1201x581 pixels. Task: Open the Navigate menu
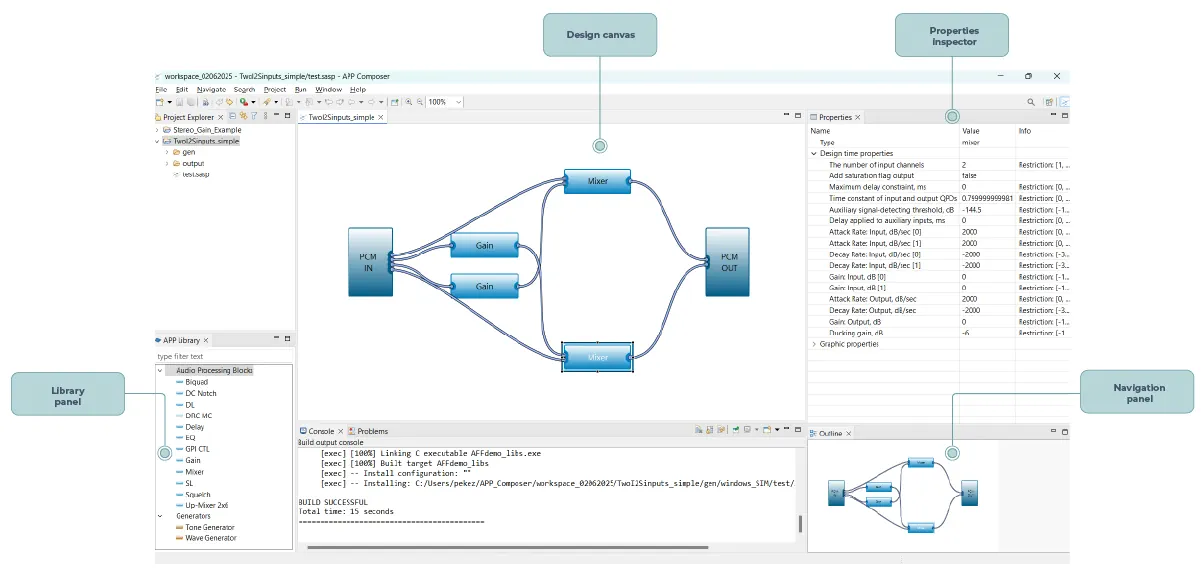pos(211,89)
